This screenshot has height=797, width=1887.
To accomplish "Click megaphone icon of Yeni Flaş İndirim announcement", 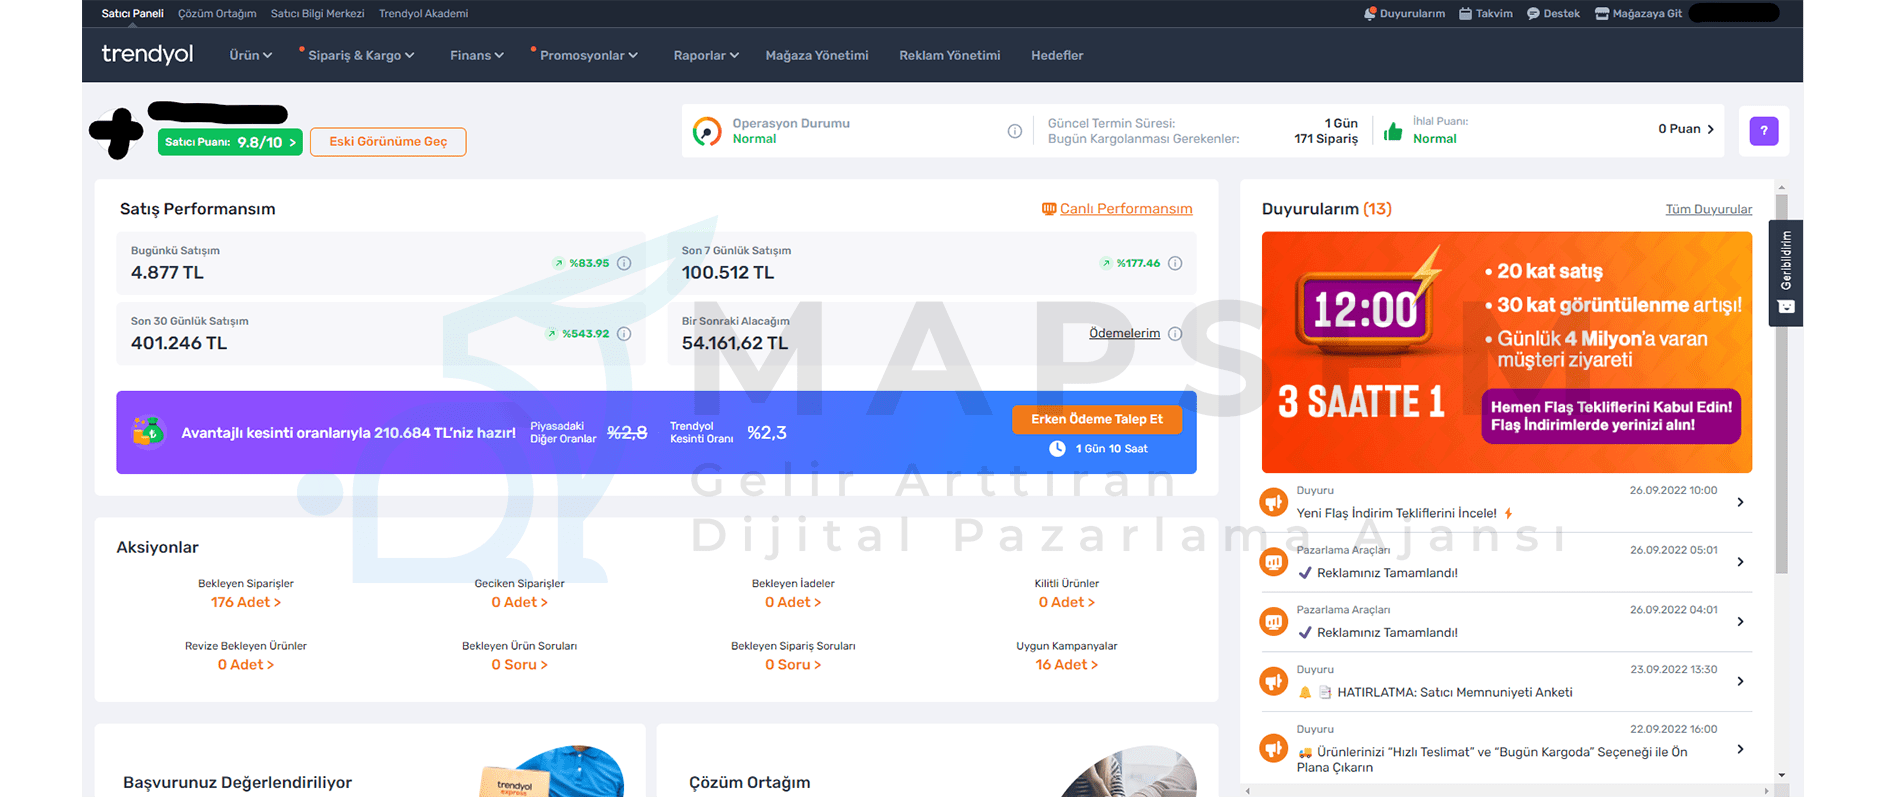I will point(1273,502).
